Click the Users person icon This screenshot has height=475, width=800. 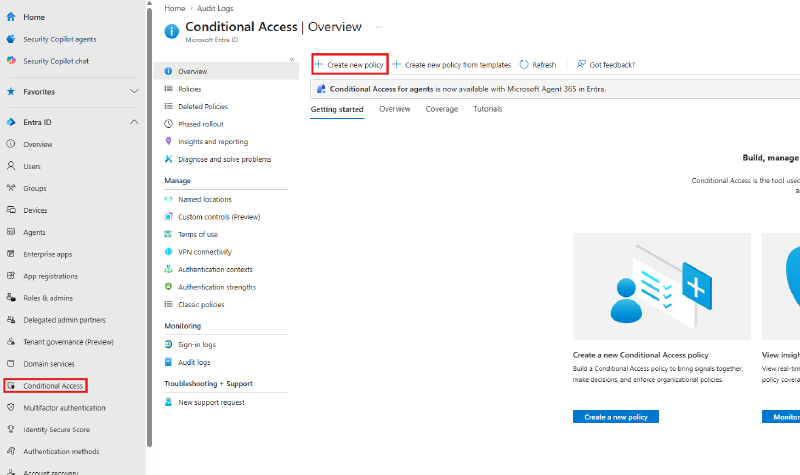tap(11, 166)
